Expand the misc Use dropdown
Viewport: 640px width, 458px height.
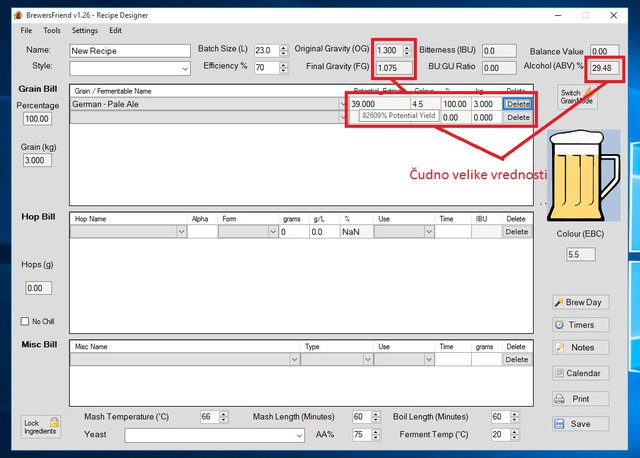pos(429,360)
